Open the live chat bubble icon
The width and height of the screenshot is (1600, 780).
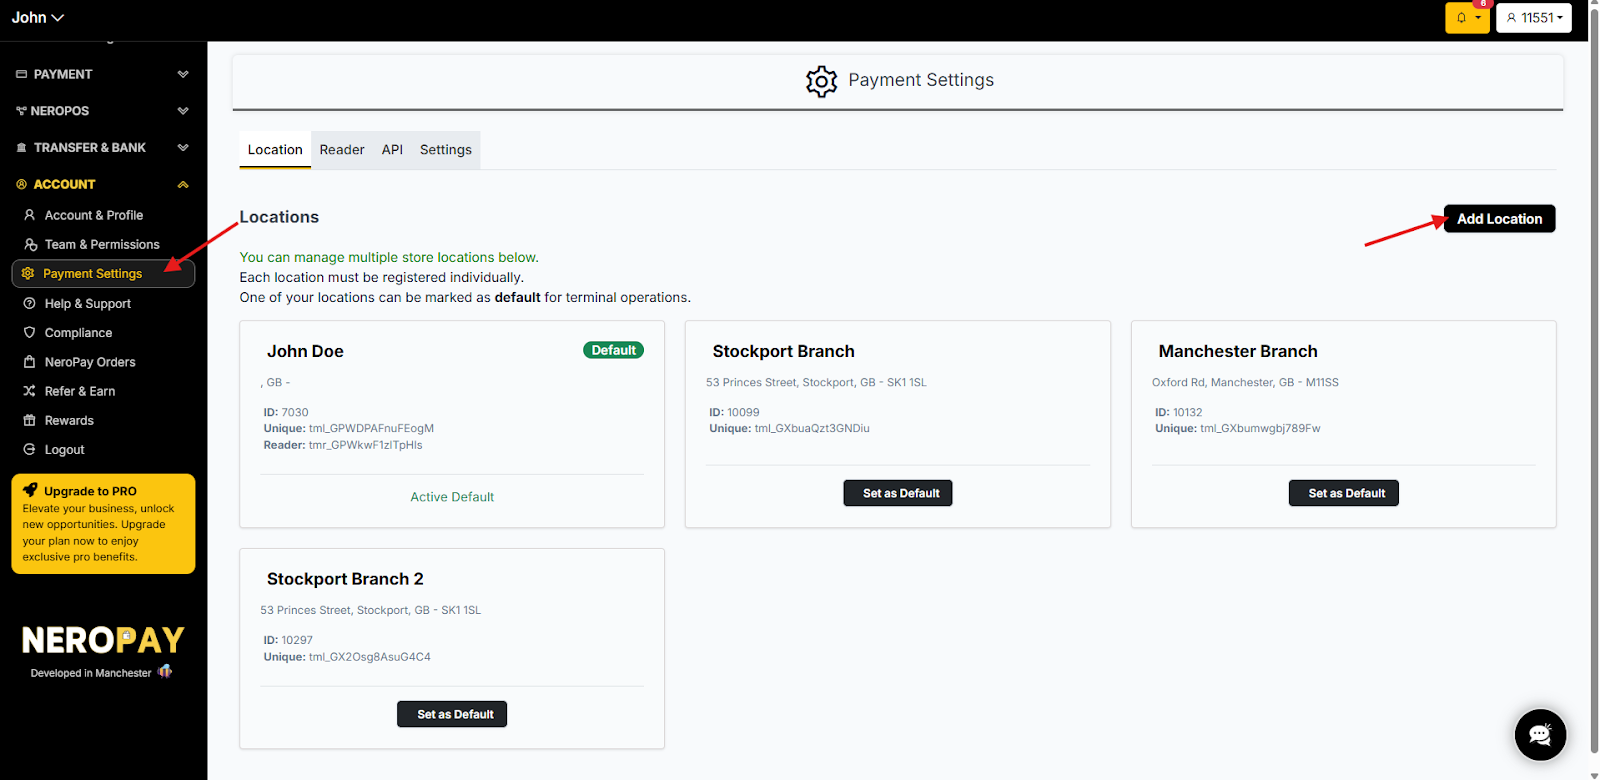[1540, 735]
